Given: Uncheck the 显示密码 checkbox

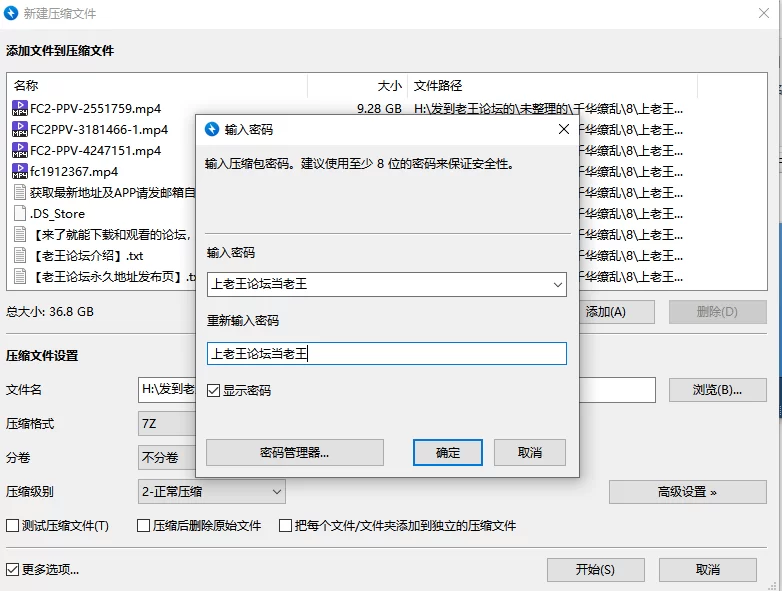Looking at the screenshot, I should coord(213,390).
